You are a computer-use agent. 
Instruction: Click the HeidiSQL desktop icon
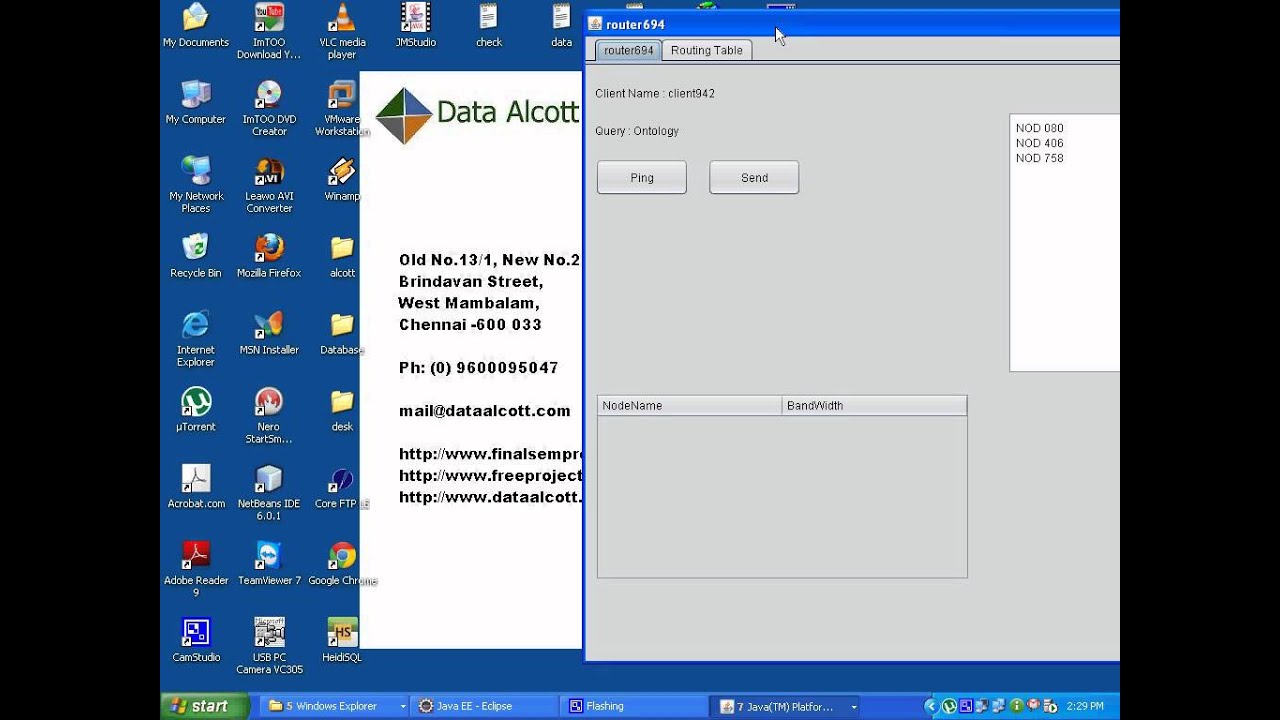click(342, 640)
